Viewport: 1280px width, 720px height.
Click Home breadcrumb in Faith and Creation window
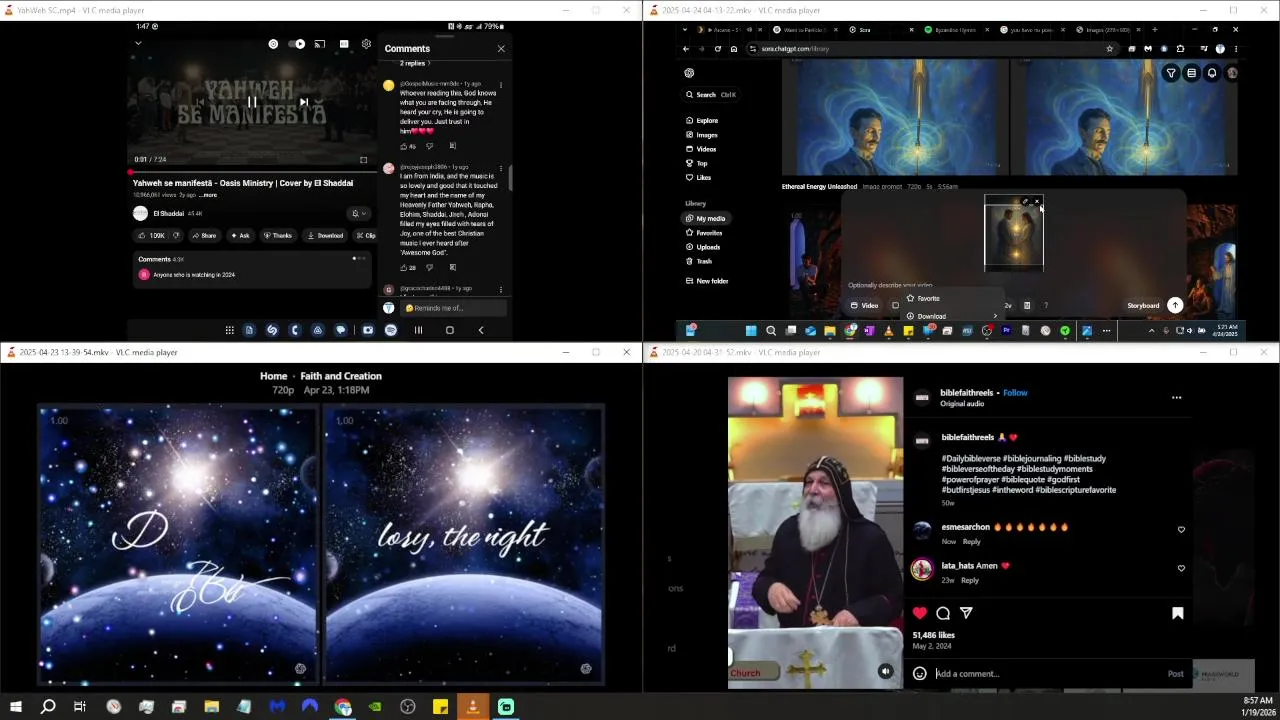(273, 376)
